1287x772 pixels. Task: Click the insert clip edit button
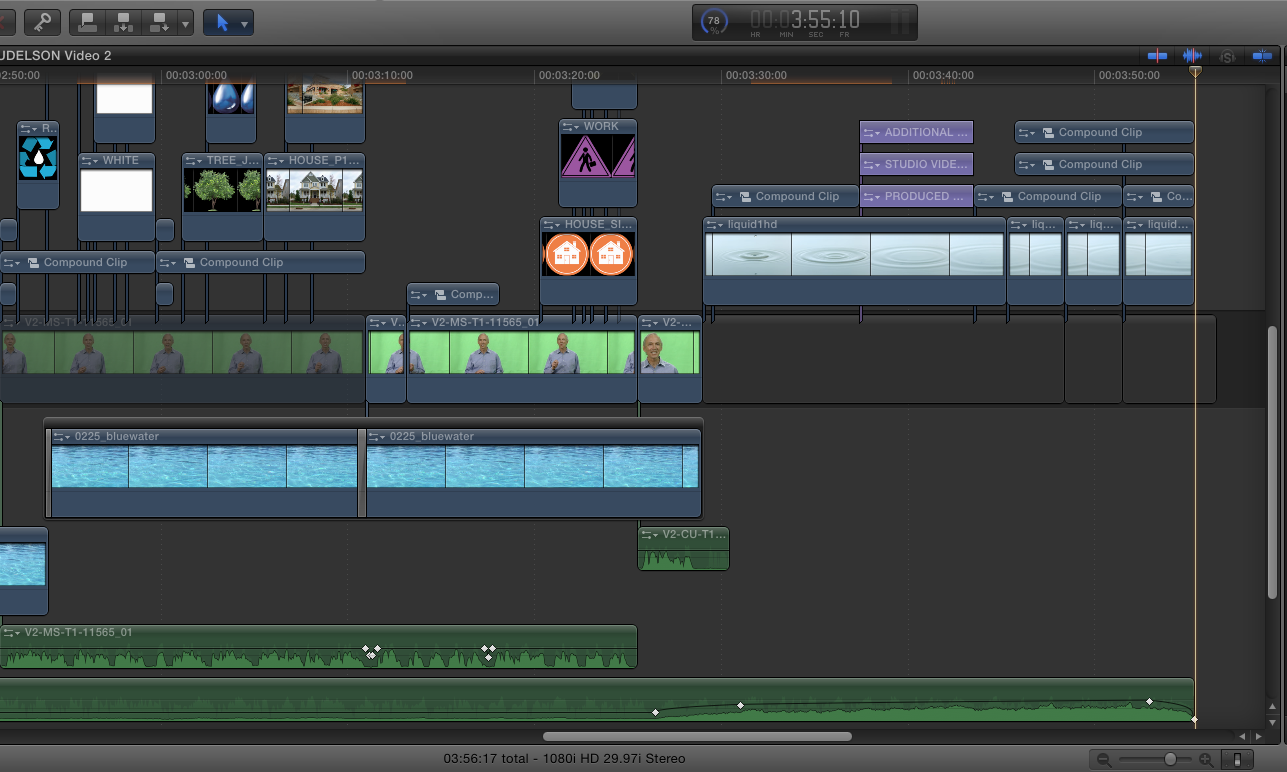(124, 21)
